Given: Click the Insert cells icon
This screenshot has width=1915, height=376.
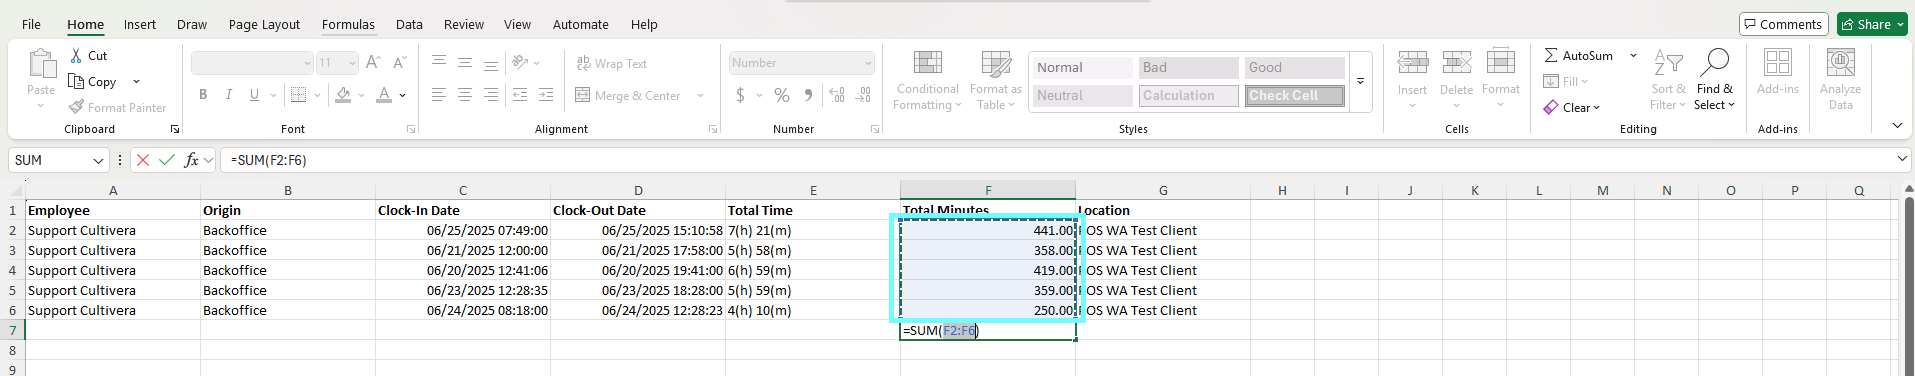Looking at the screenshot, I should pos(1412,62).
